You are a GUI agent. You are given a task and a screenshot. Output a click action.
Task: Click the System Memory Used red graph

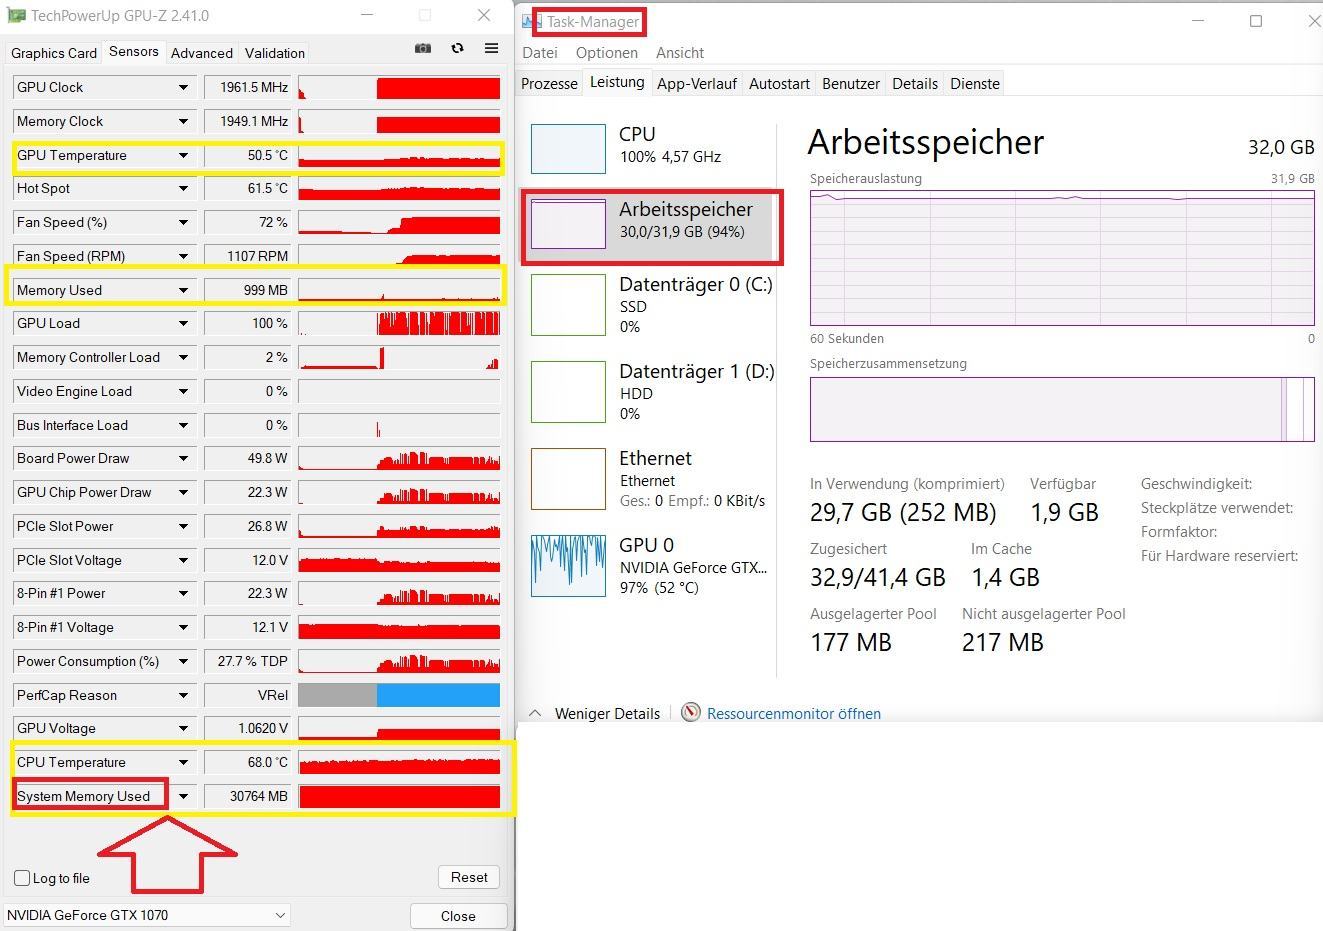pyautogui.click(x=399, y=797)
